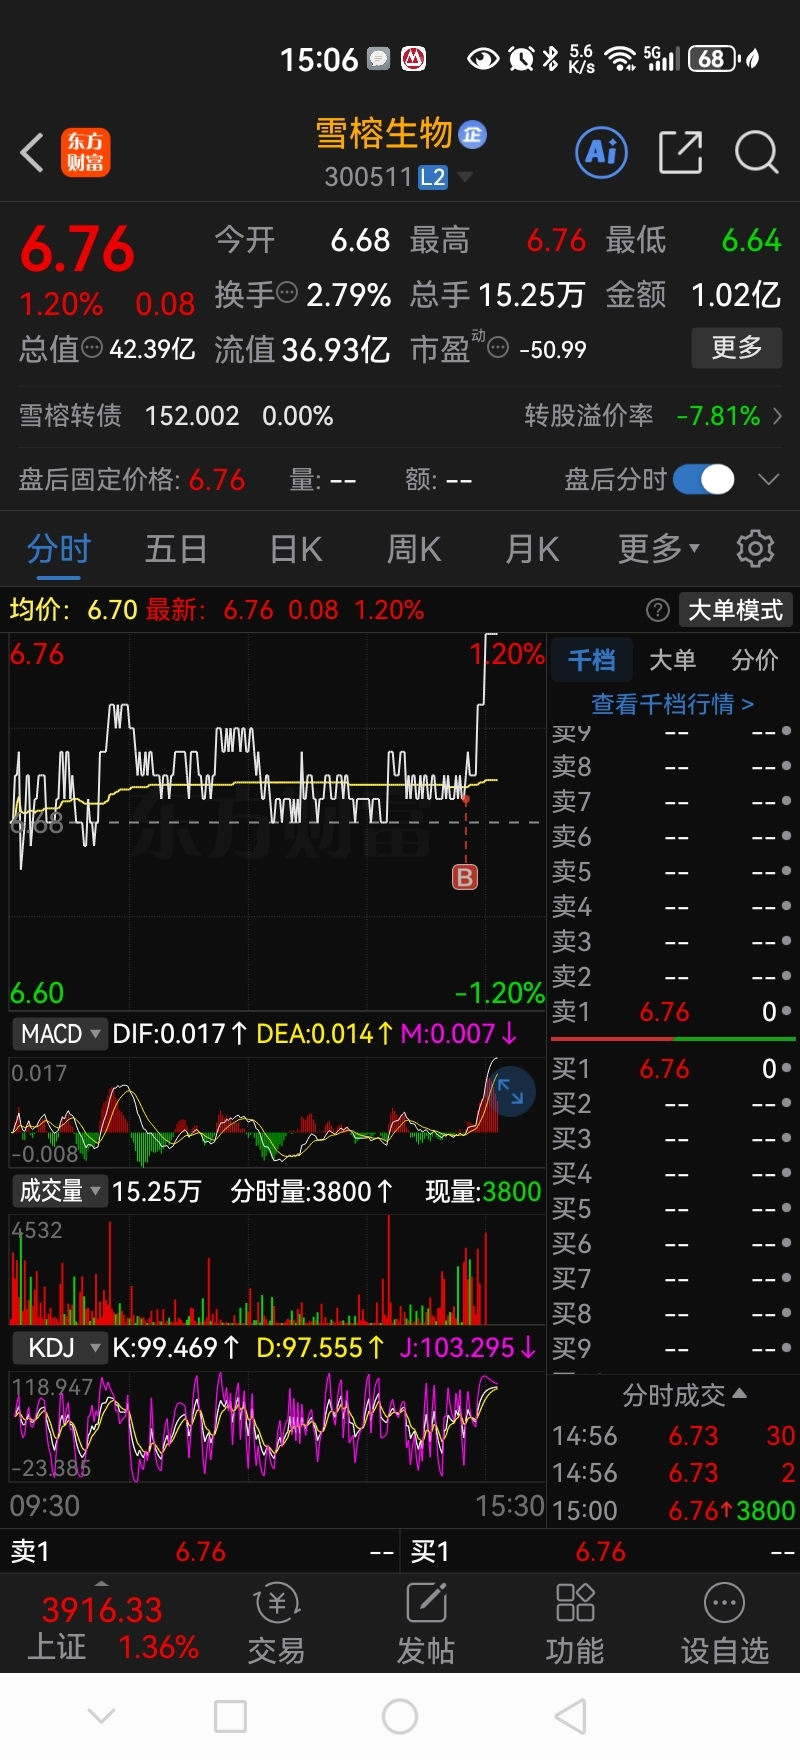
Task: Tap the info icon beside 市盈
Action: [497, 348]
